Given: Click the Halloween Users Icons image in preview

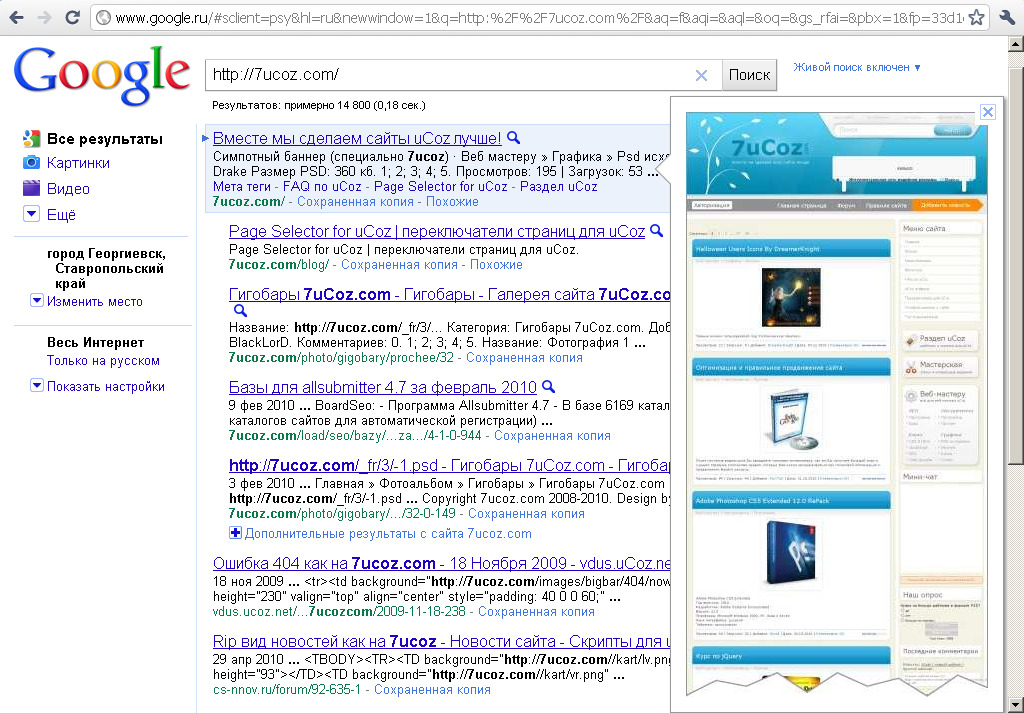Looking at the screenshot, I should pos(791,297).
